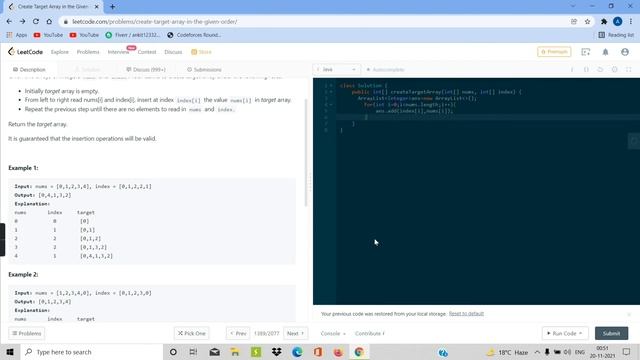
Task: Collapse code fold arrow on line 1
Action: coord(331,86)
